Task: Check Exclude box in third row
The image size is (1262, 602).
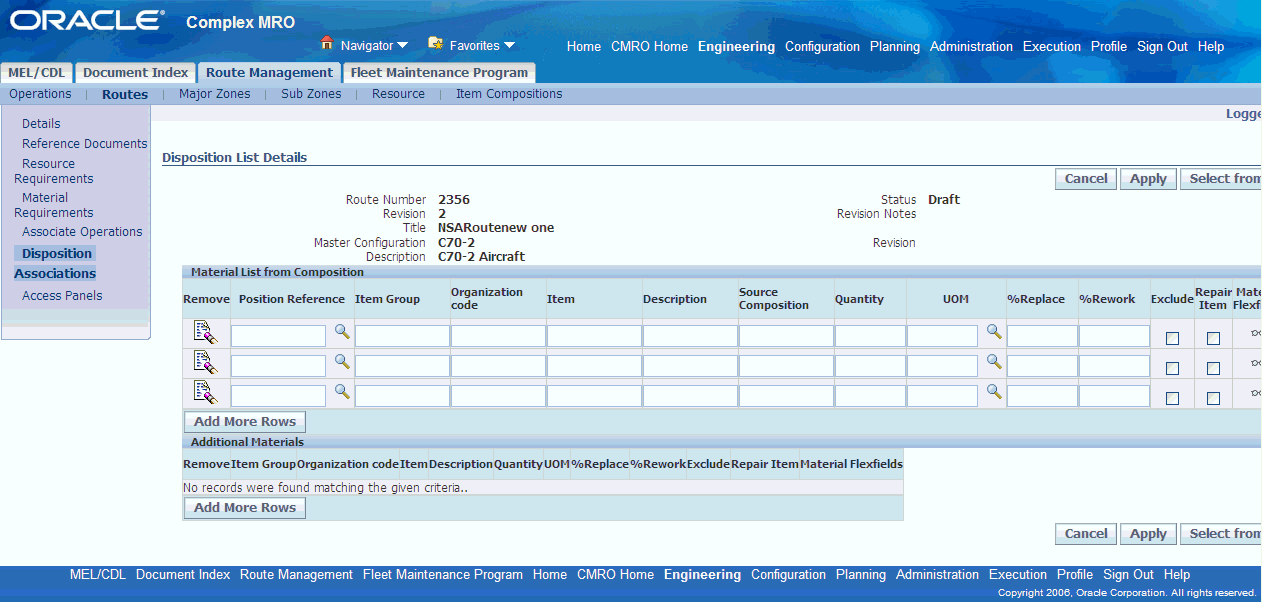Action: tap(1172, 399)
